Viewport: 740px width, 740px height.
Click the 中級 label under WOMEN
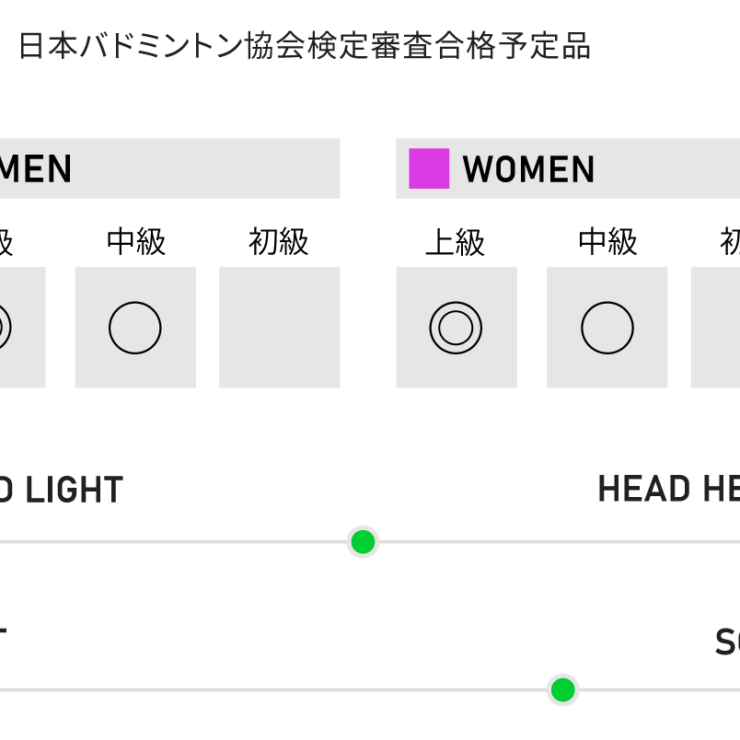(607, 242)
